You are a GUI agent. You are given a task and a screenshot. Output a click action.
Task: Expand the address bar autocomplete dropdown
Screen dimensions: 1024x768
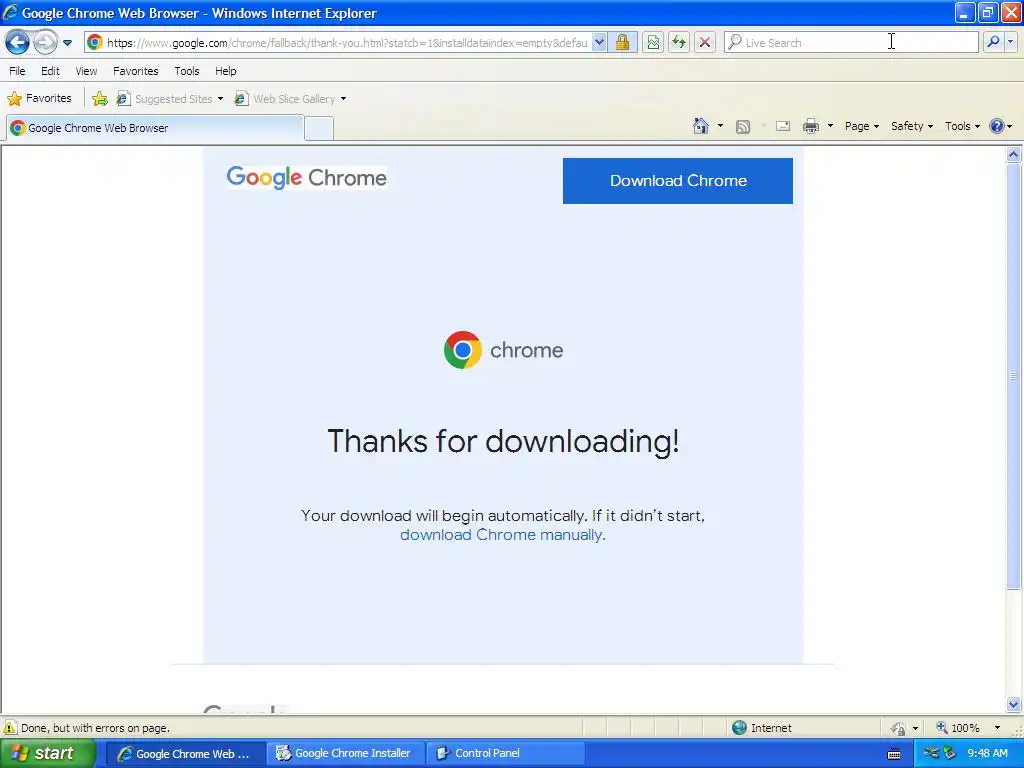click(599, 42)
